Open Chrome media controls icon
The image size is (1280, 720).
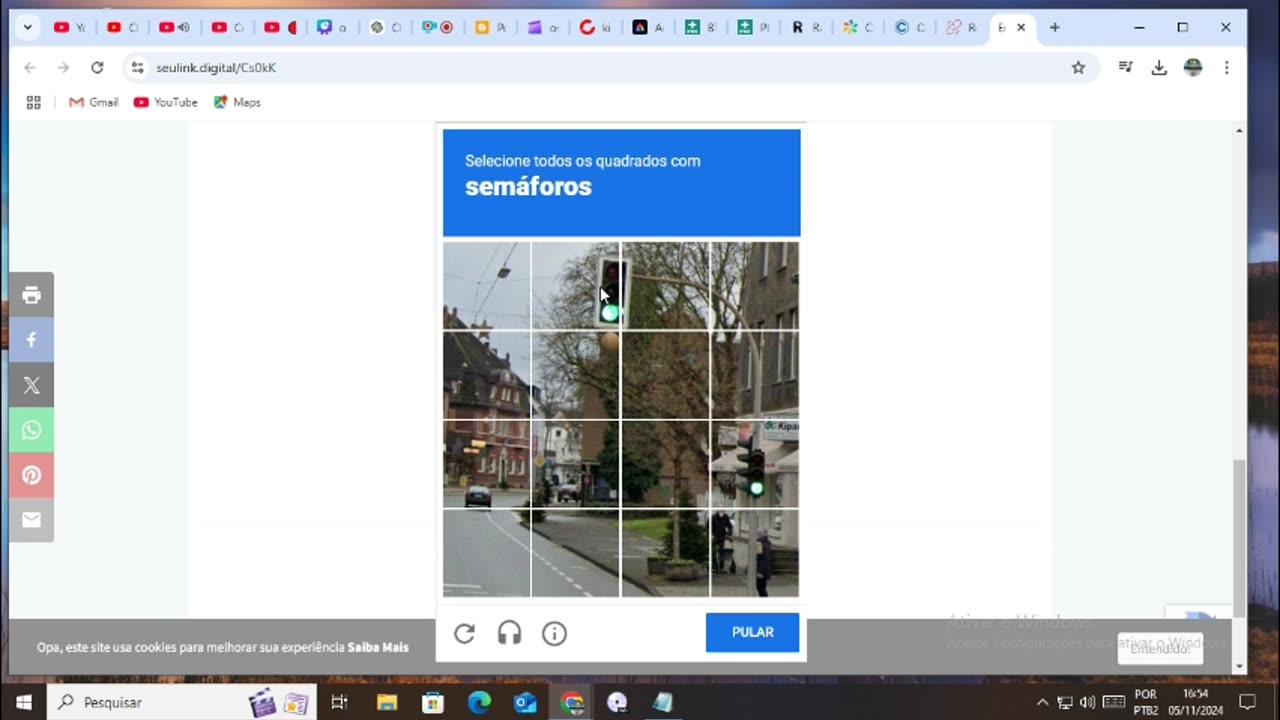1126,67
